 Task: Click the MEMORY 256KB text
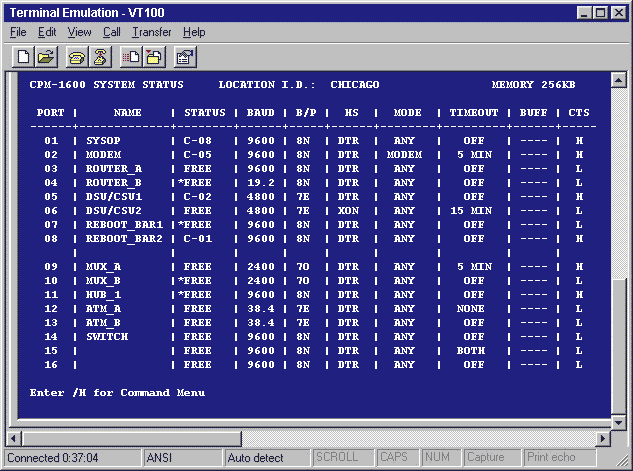tap(533, 84)
